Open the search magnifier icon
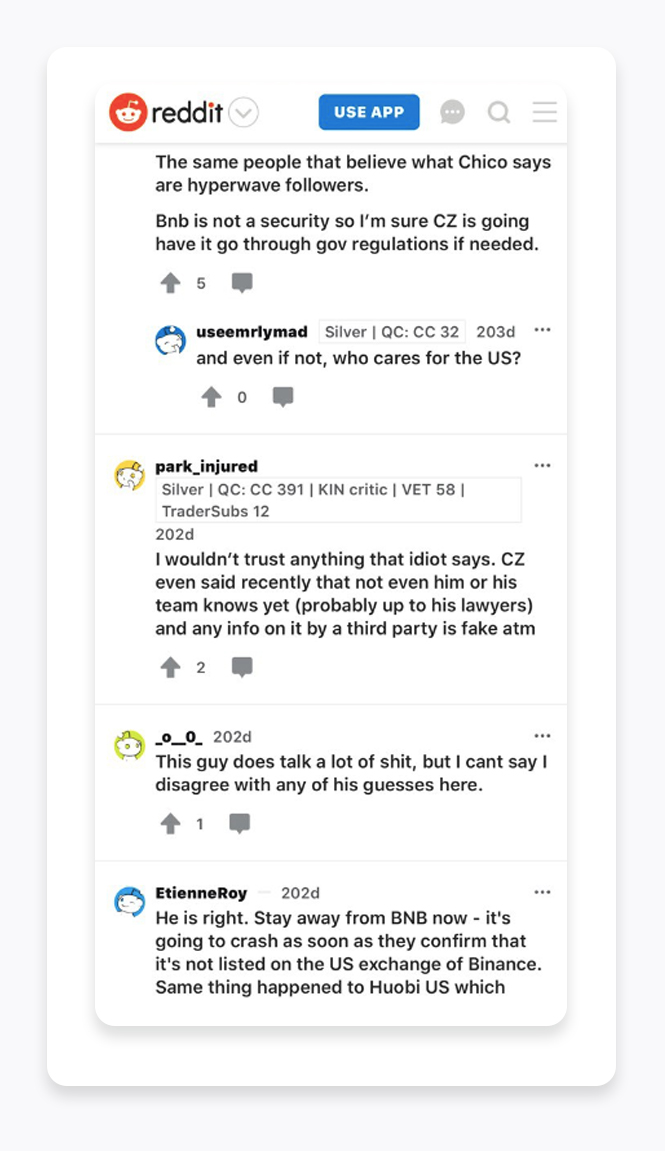 click(x=499, y=112)
